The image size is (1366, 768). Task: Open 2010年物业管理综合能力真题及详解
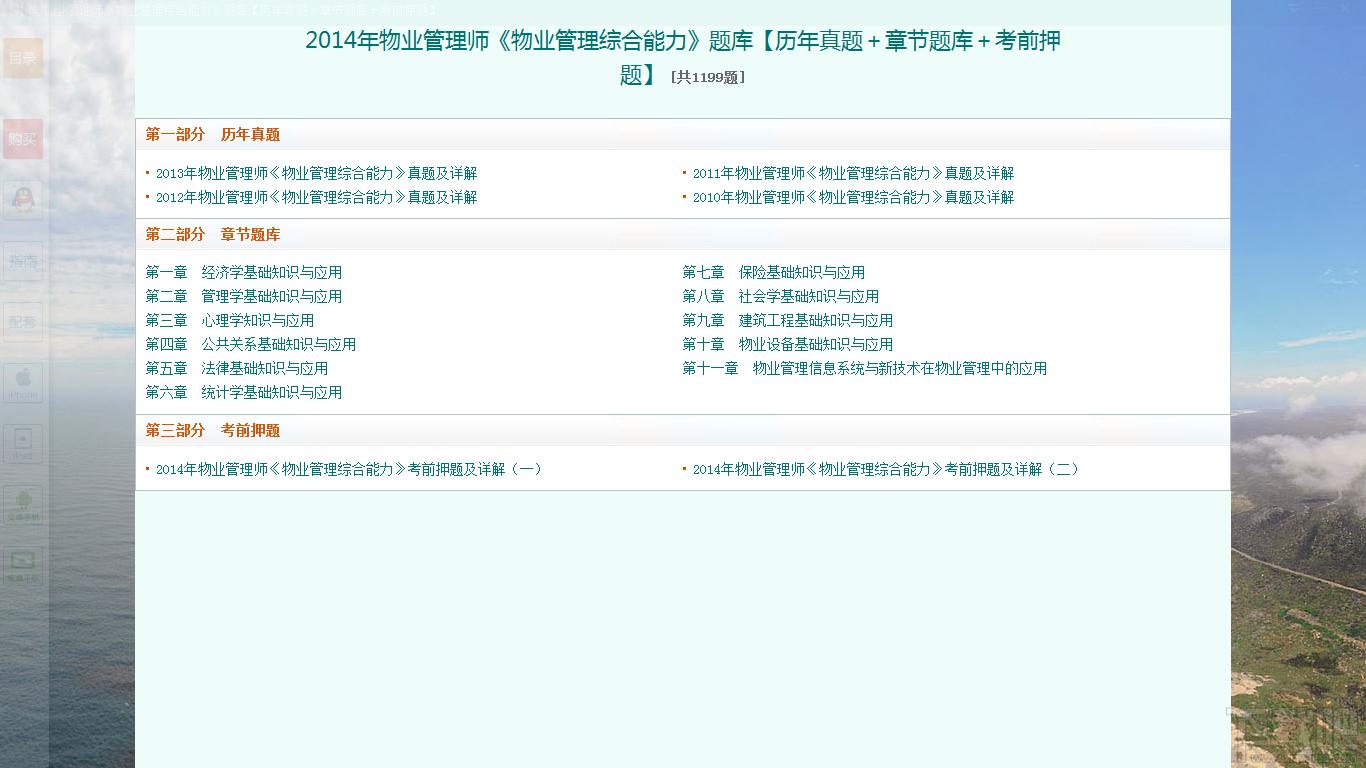[x=853, y=197]
